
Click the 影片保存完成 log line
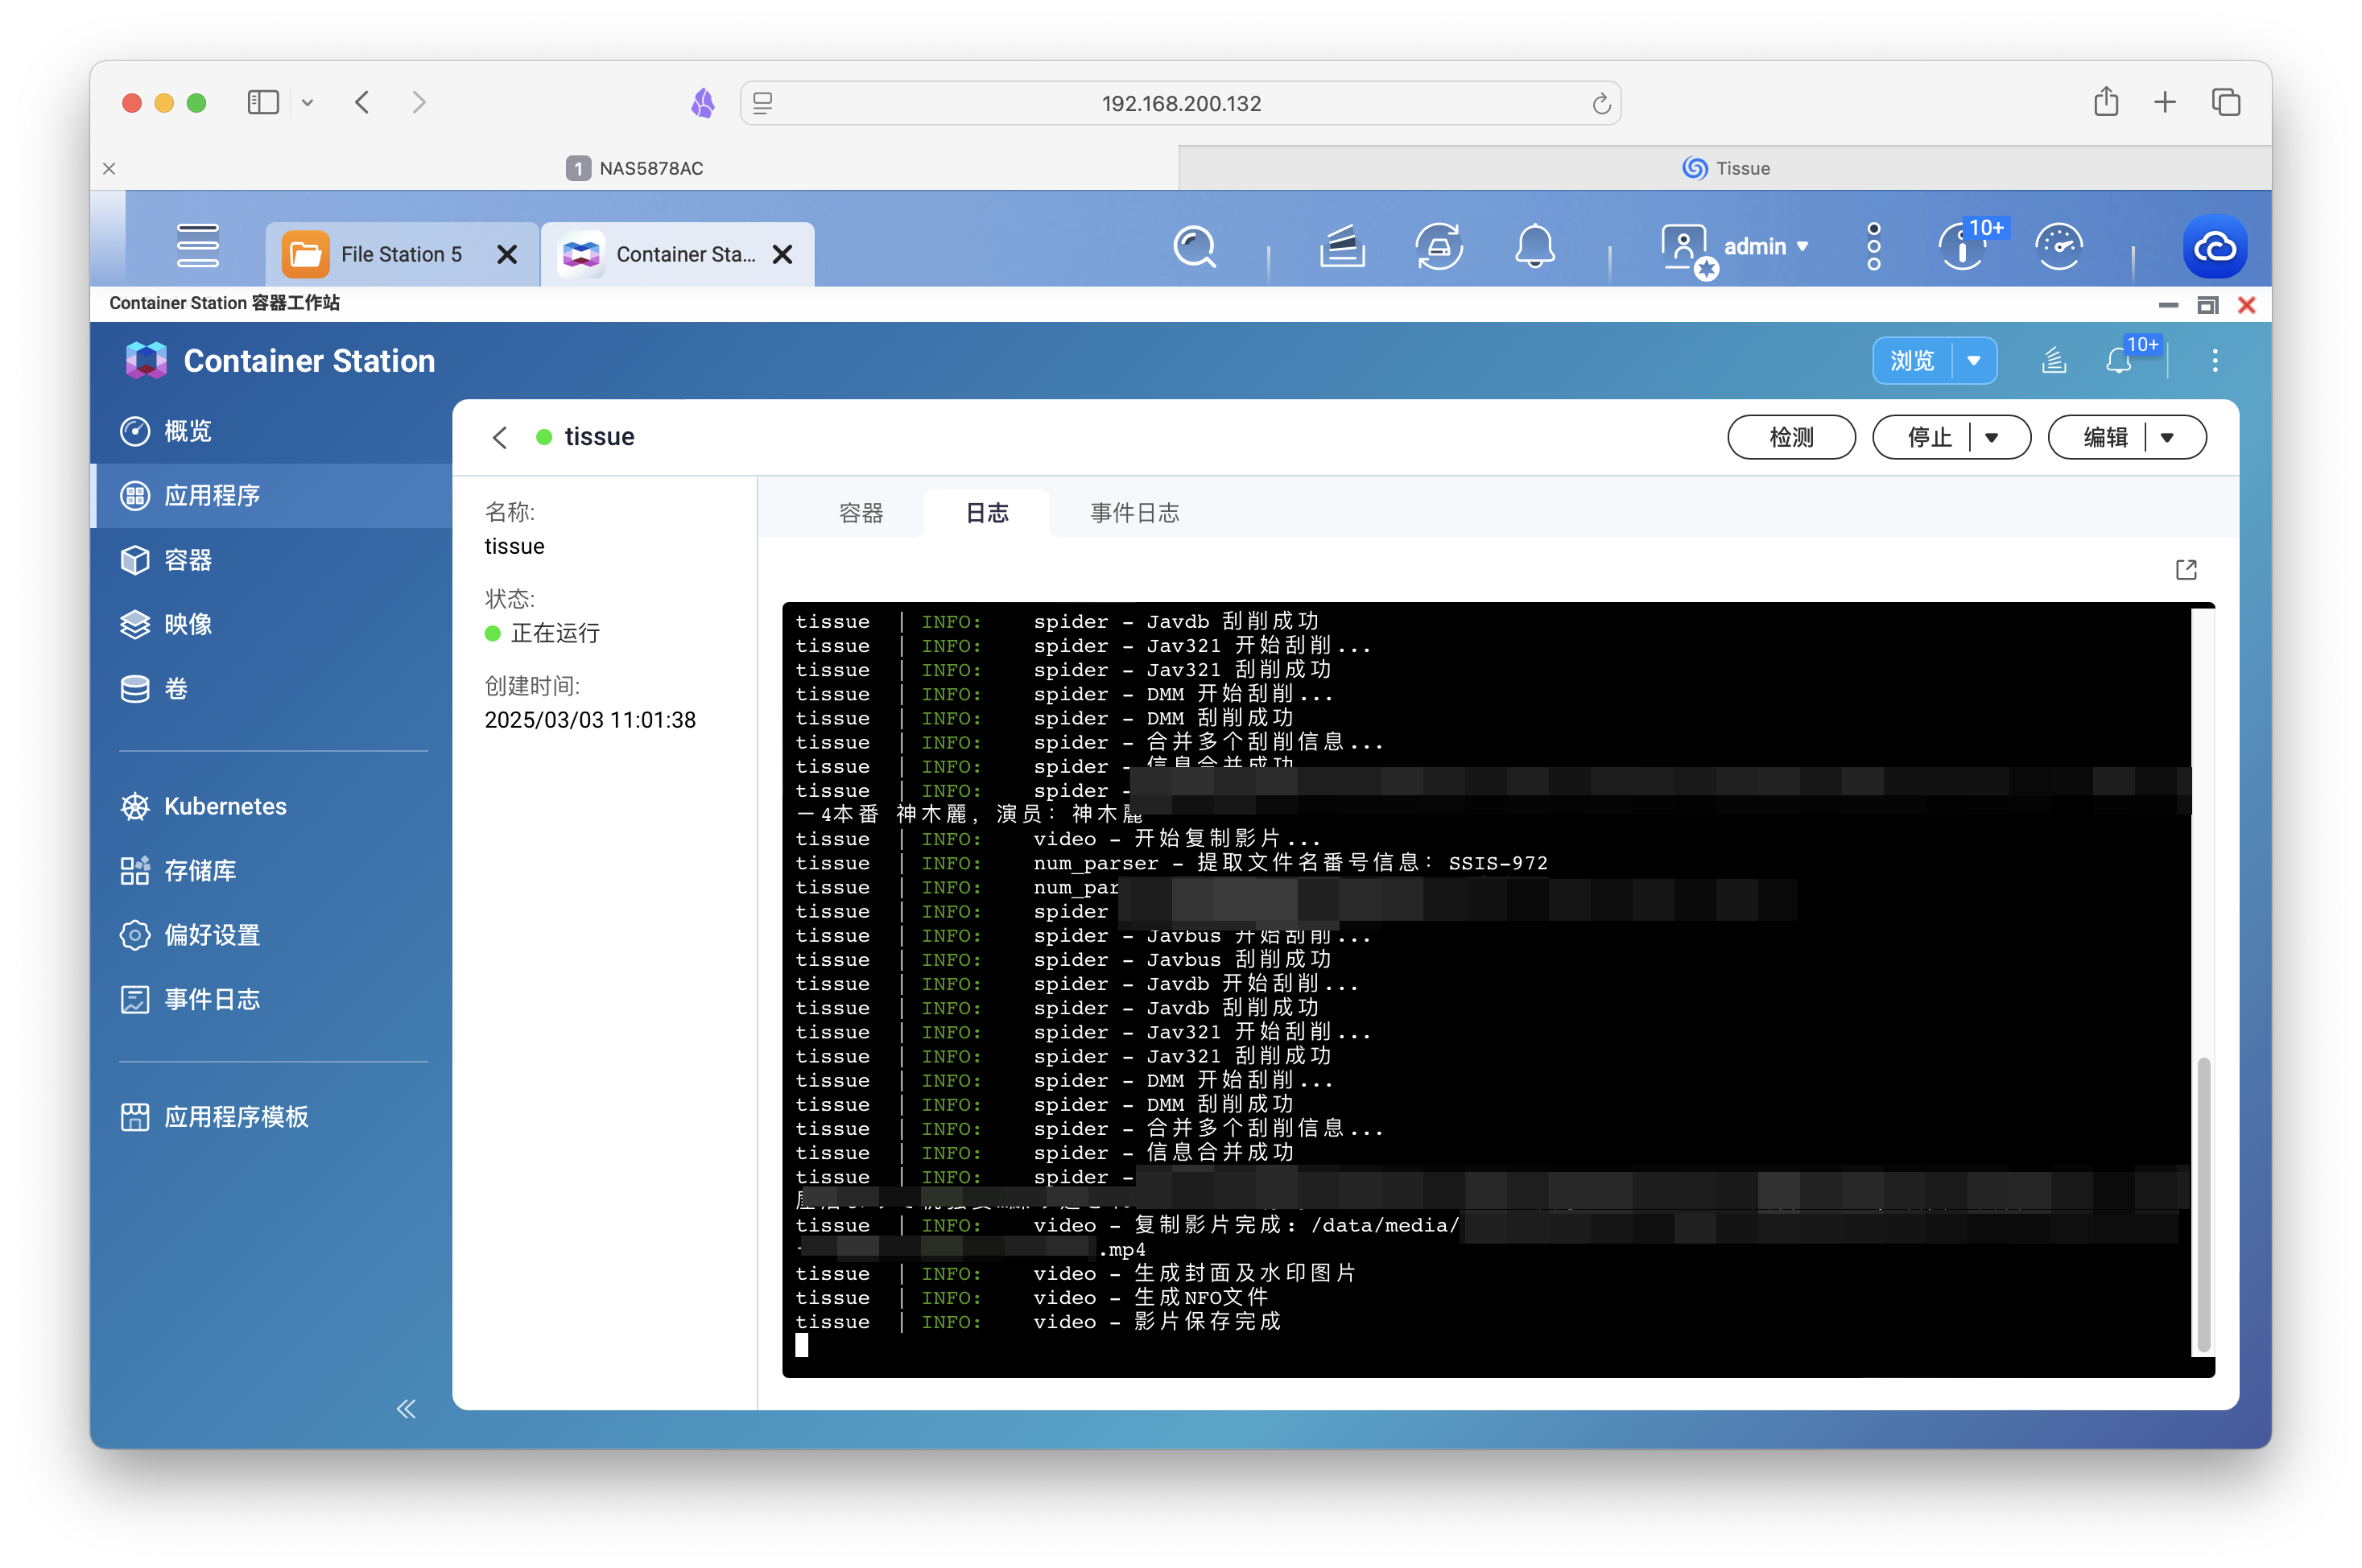pyautogui.click(x=1037, y=1322)
